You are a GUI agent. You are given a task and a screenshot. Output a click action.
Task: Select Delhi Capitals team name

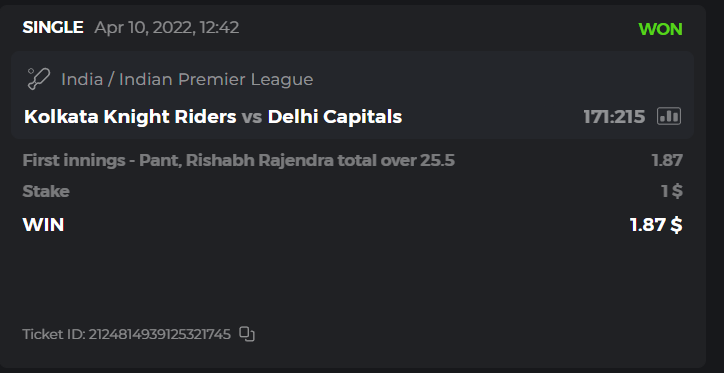click(335, 117)
